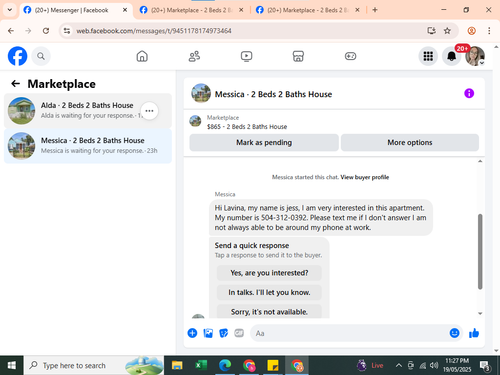This screenshot has height=375, width=500.
Task: Open Excel from taskbar
Action: [x=201, y=365]
